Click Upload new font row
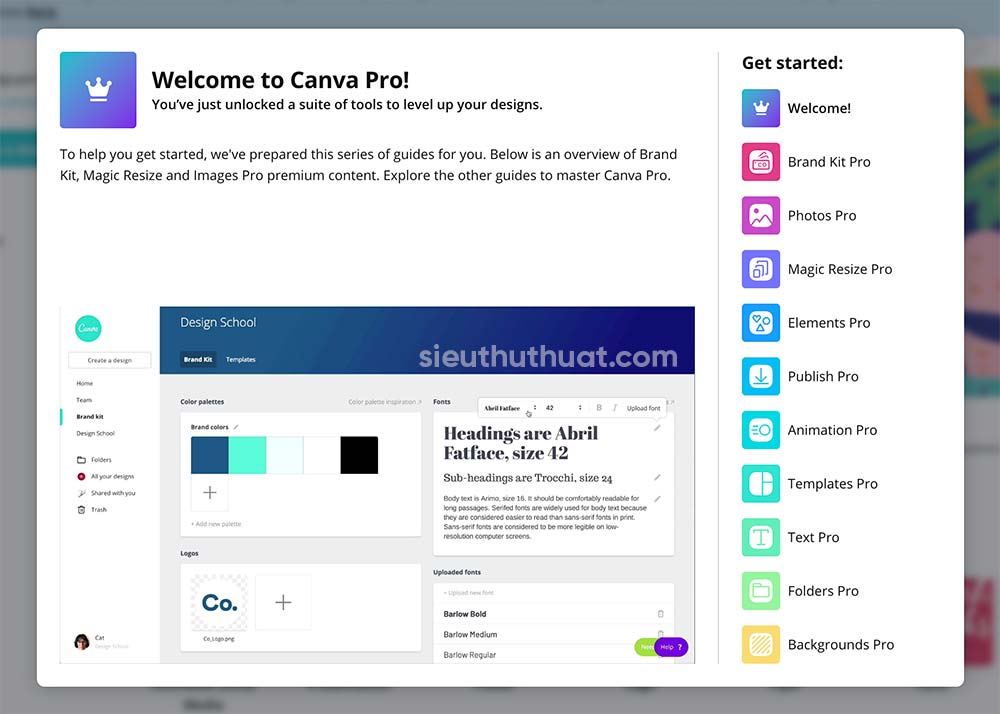The height and width of the screenshot is (714, 1000). [x=553, y=593]
